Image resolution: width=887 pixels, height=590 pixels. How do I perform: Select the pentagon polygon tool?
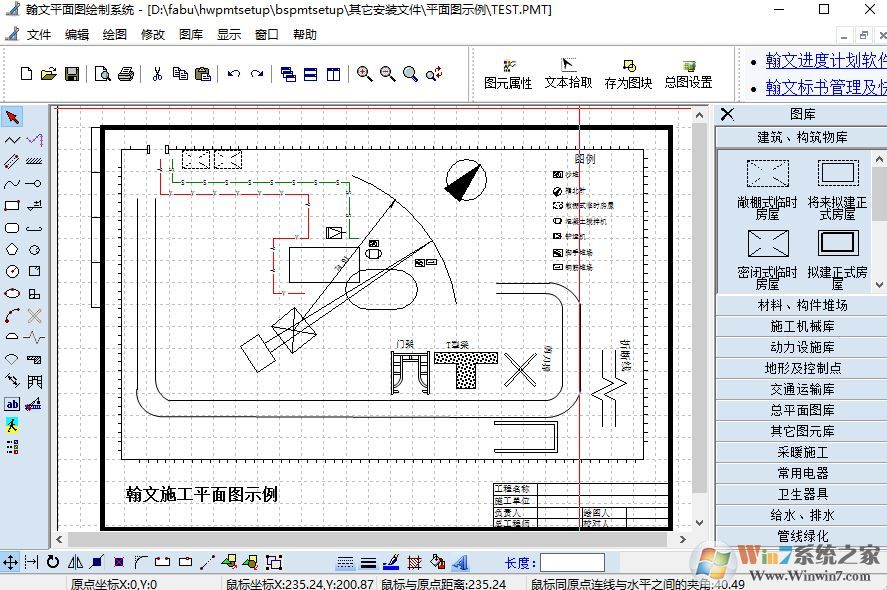[12, 249]
